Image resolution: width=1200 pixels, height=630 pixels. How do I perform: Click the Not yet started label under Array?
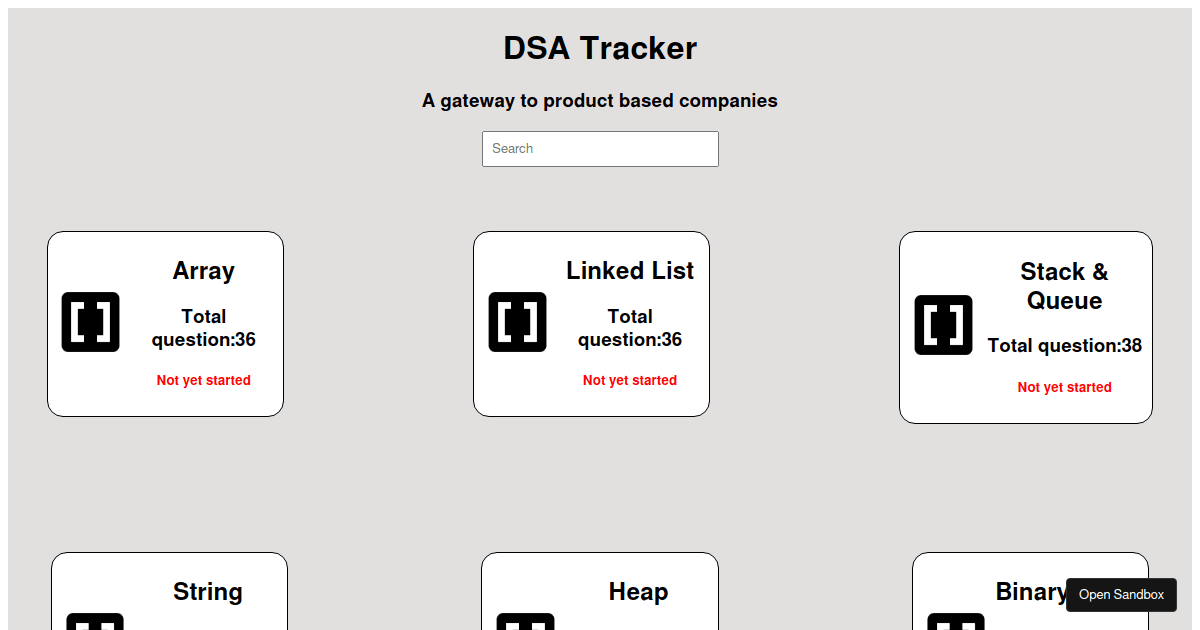(x=203, y=380)
